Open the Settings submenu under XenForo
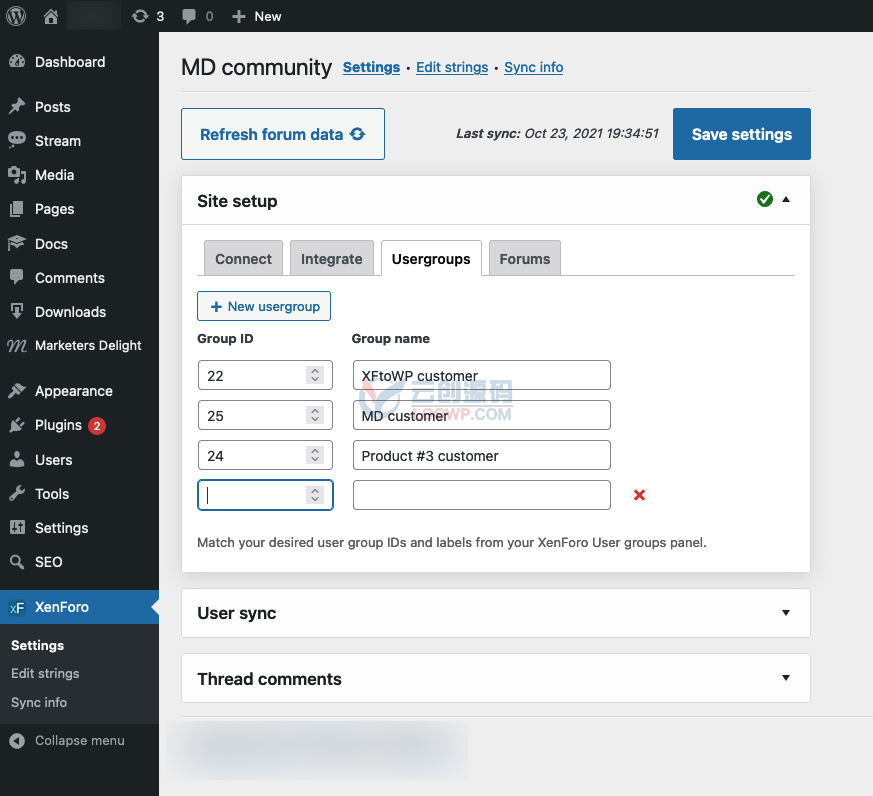Image resolution: width=873 pixels, height=796 pixels. coord(37,645)
